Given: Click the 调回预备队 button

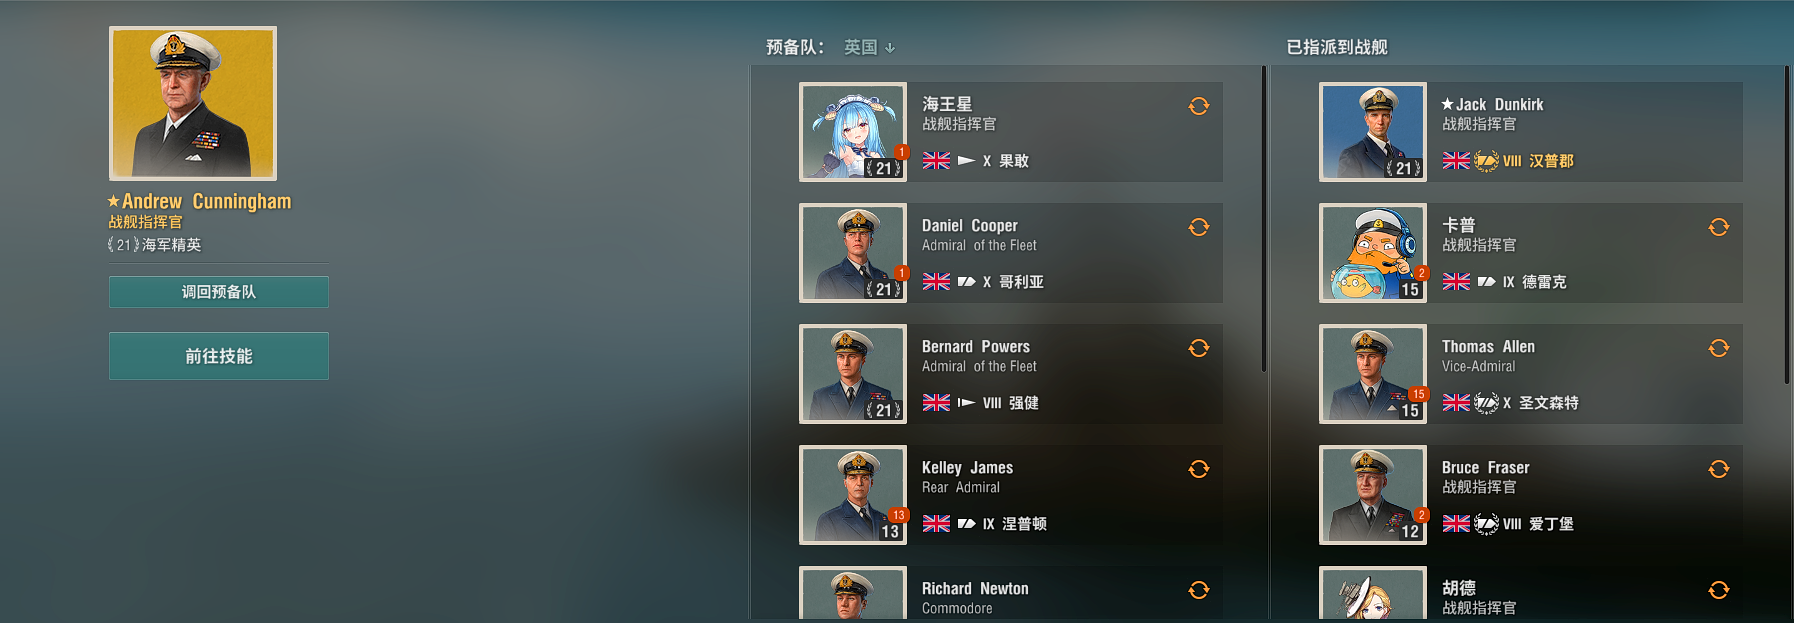Looking at the screenshot, I should pyautogui.click(x=219, y=292).
